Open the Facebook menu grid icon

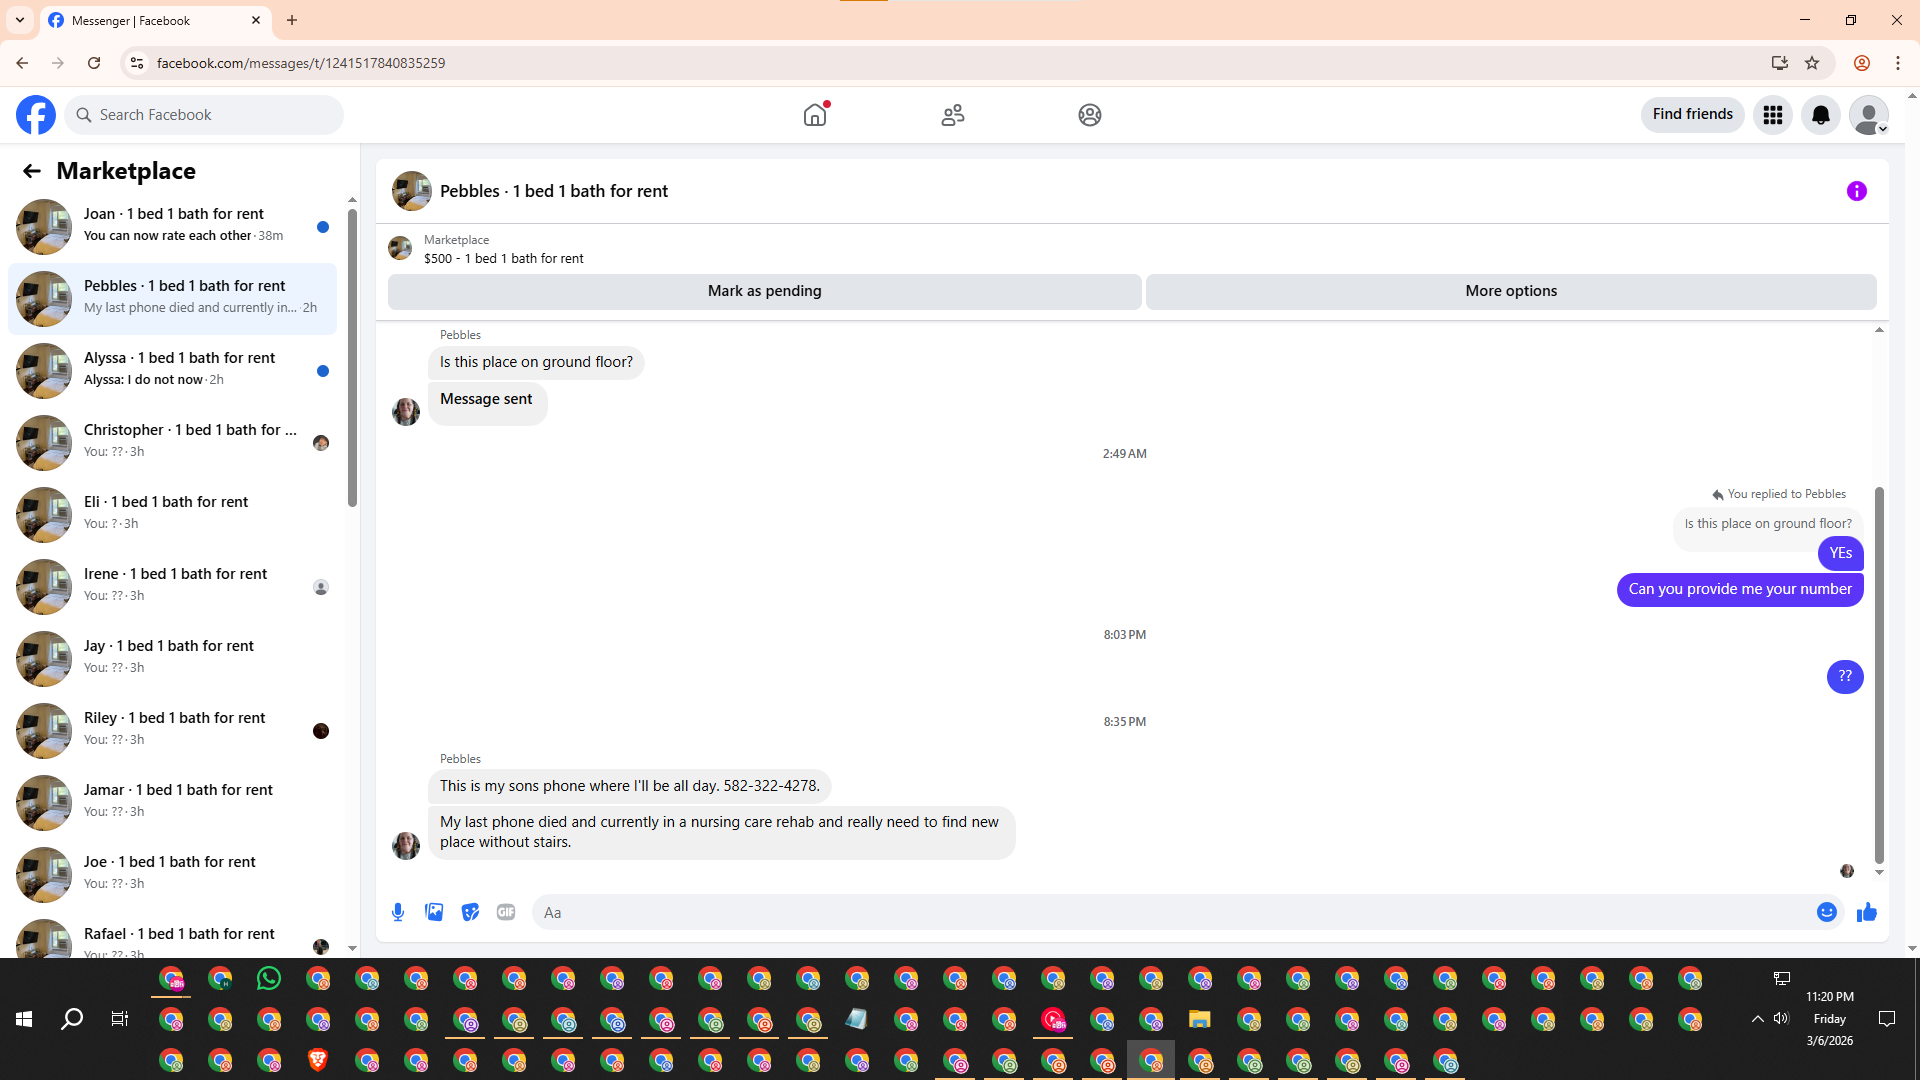(x=1772, y=115)
